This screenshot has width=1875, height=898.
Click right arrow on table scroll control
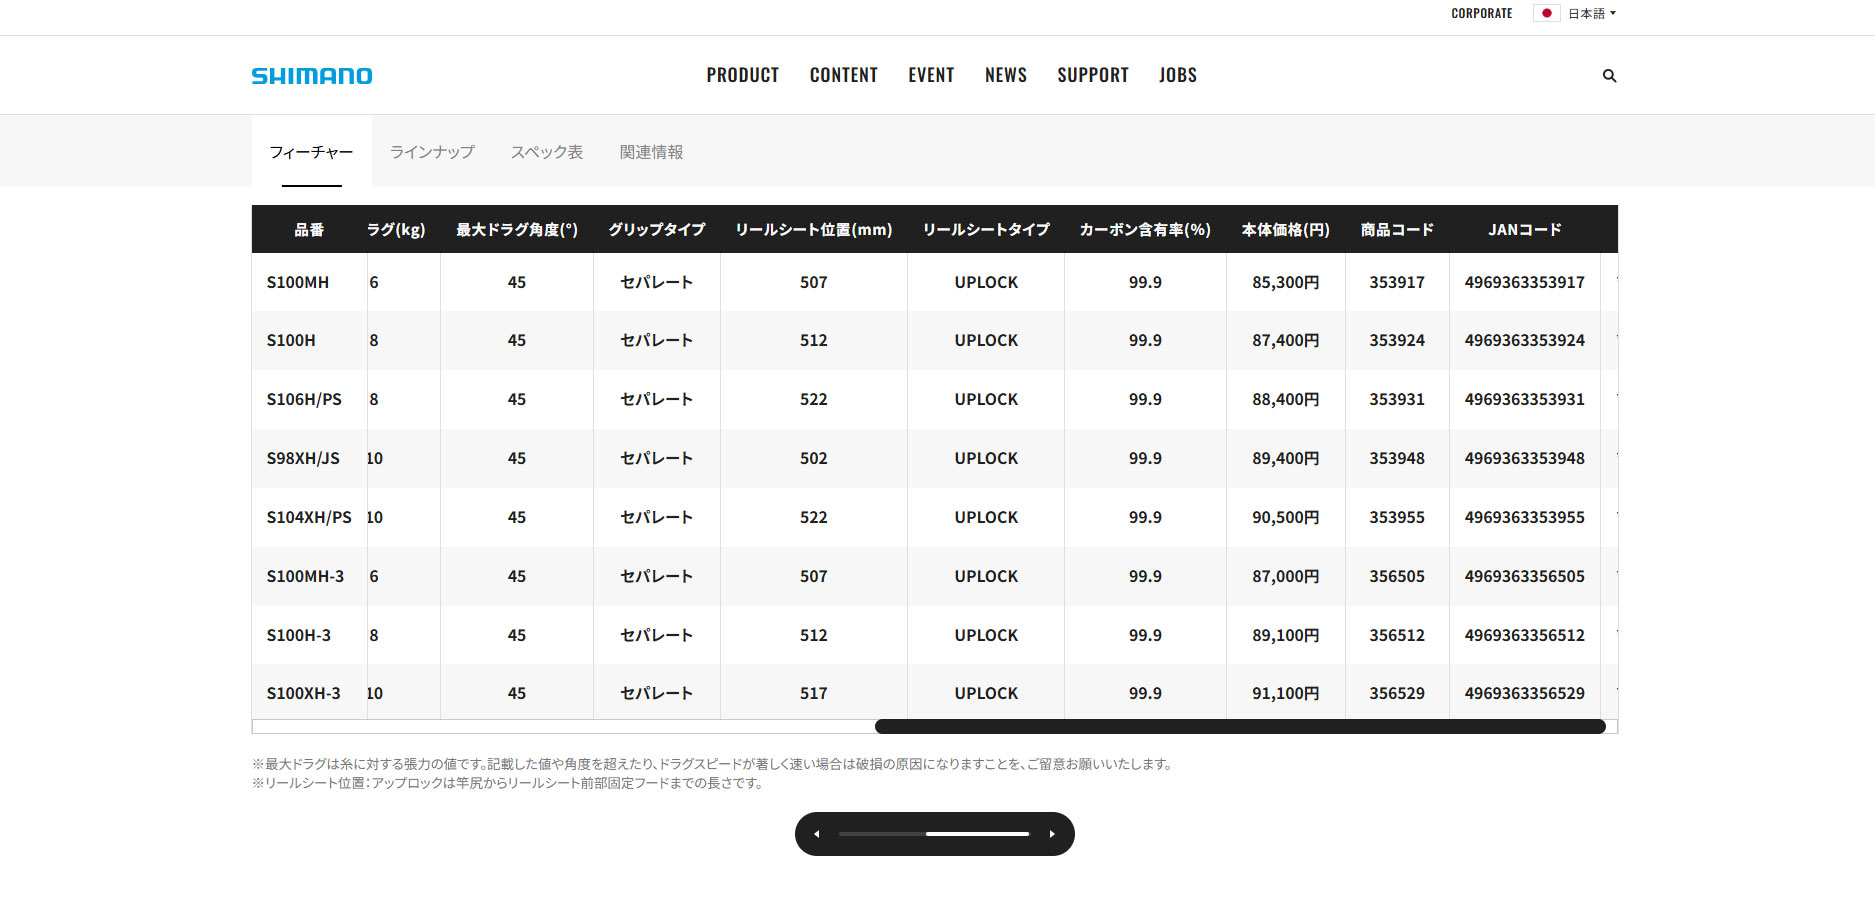coord(1052,834)
